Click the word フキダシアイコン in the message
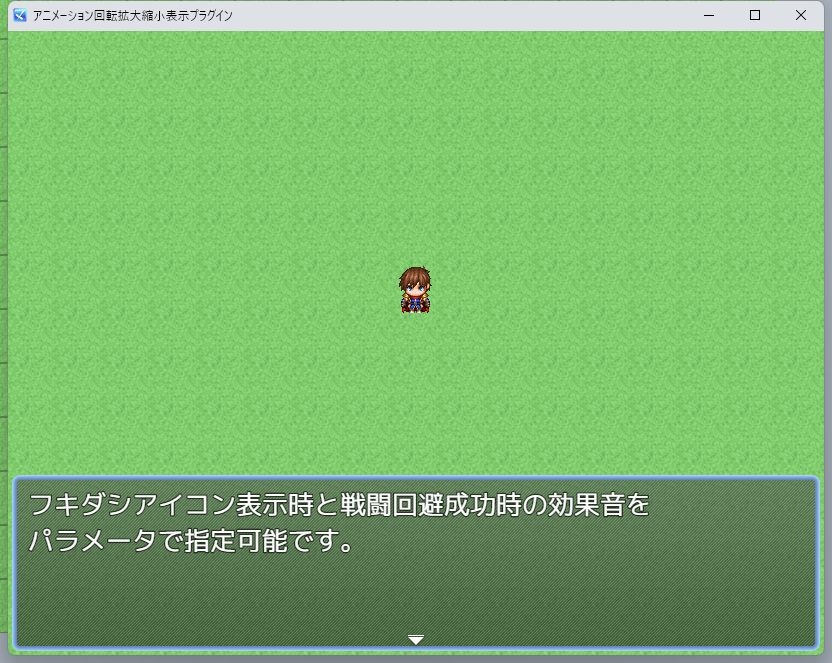This screenshot has width=832, height=663. click(122, 504)
